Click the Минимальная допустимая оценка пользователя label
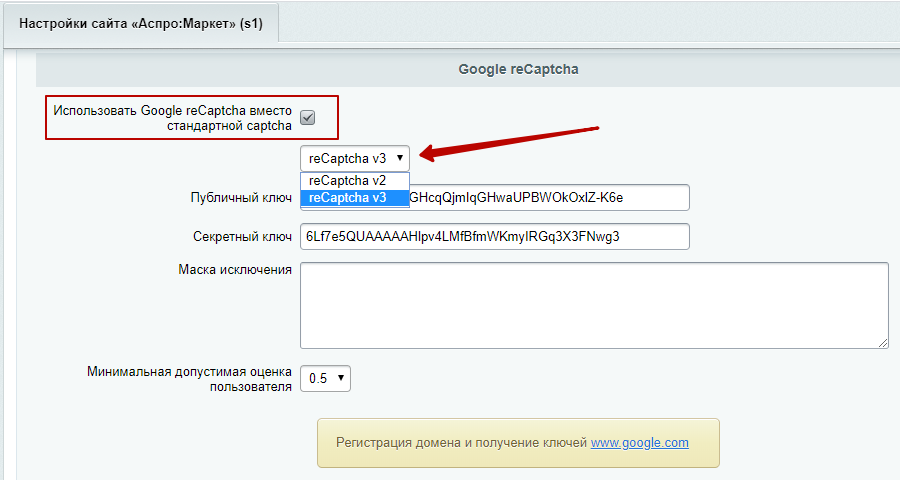 pos(189,379)
